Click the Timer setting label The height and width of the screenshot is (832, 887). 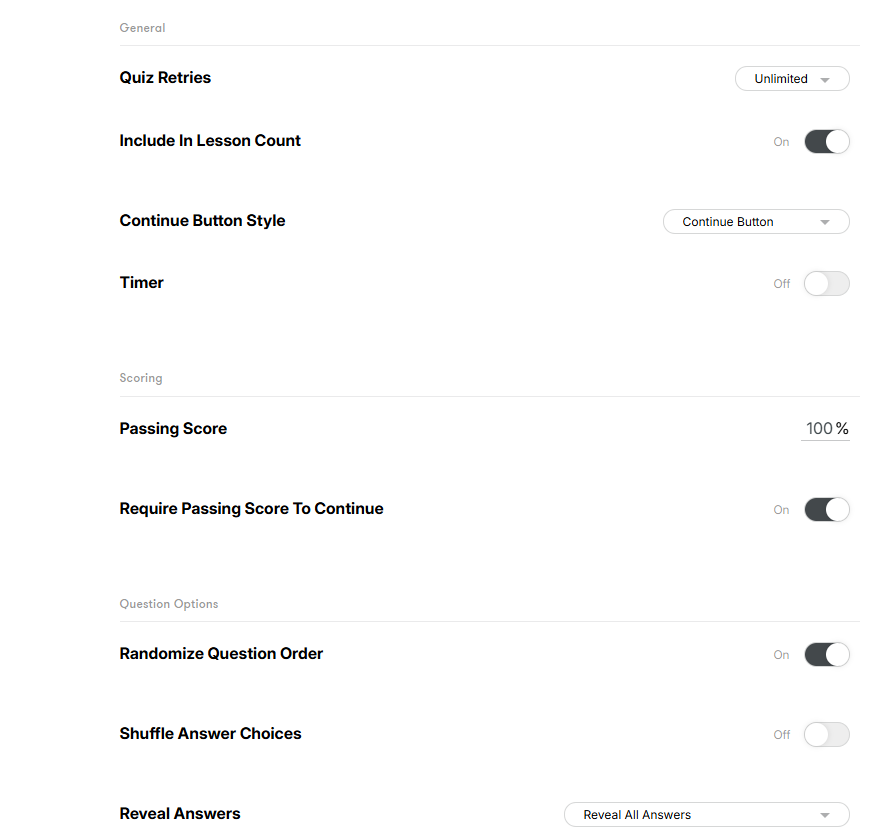[141, 283]
